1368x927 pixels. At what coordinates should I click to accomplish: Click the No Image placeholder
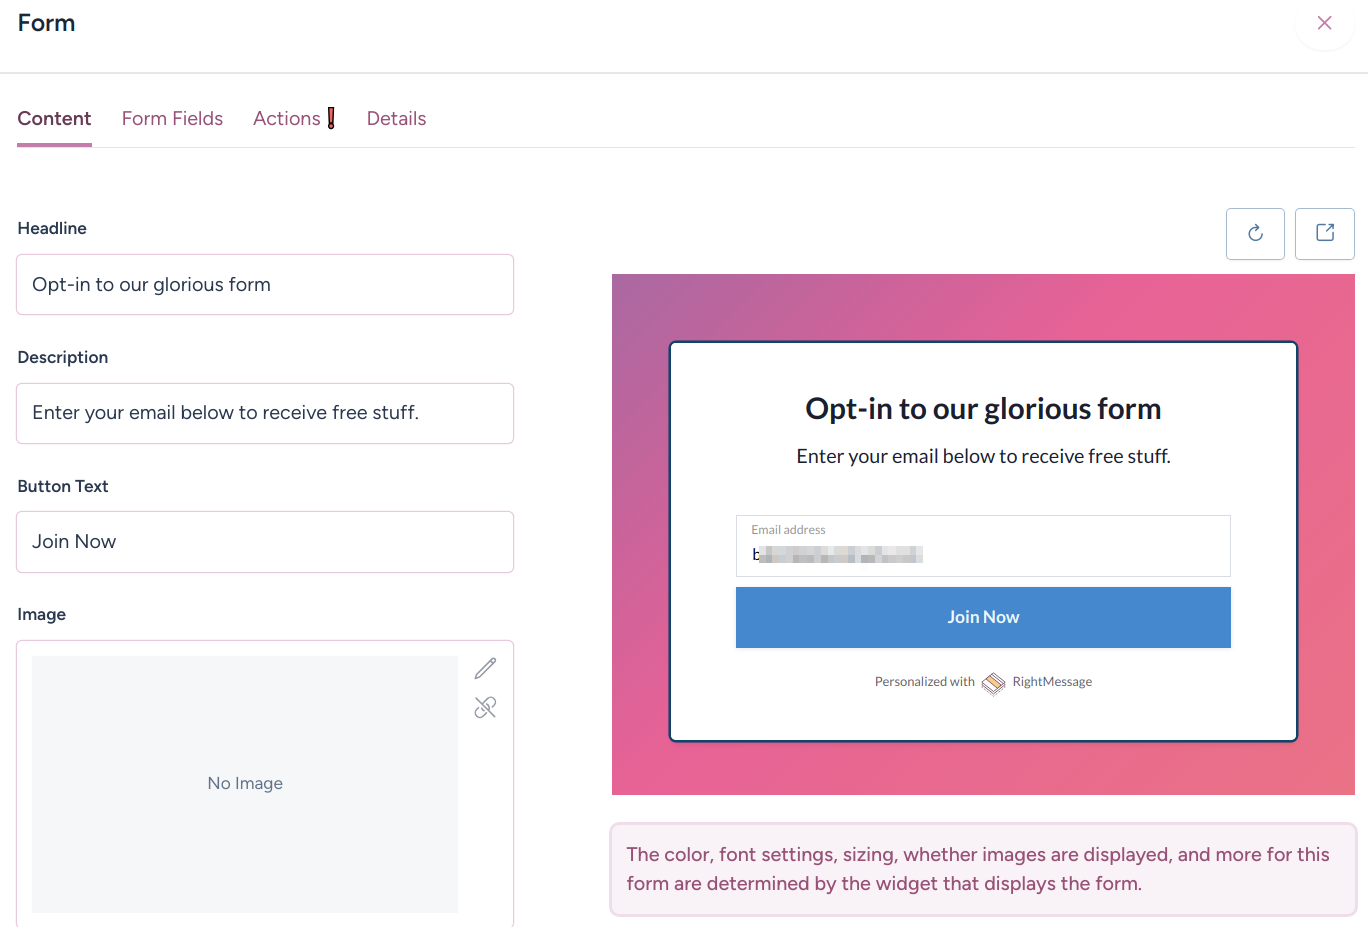245,784
